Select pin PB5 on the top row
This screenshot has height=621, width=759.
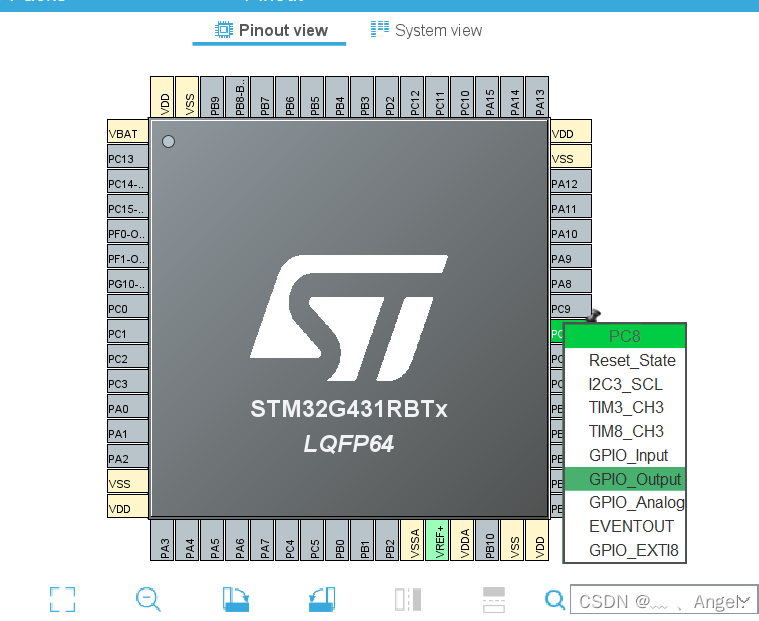[x=312, y=97]
